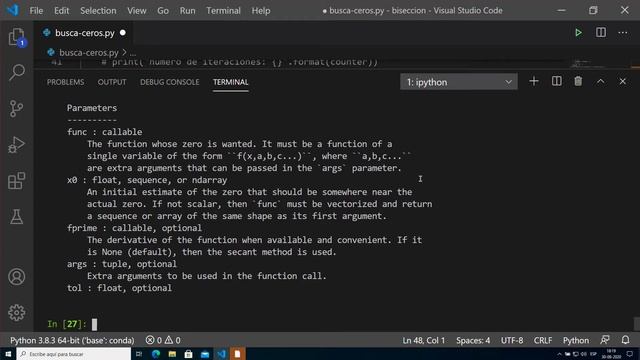
Task: Maximize the panel with up chevron
Action: [x=600, y=81]
